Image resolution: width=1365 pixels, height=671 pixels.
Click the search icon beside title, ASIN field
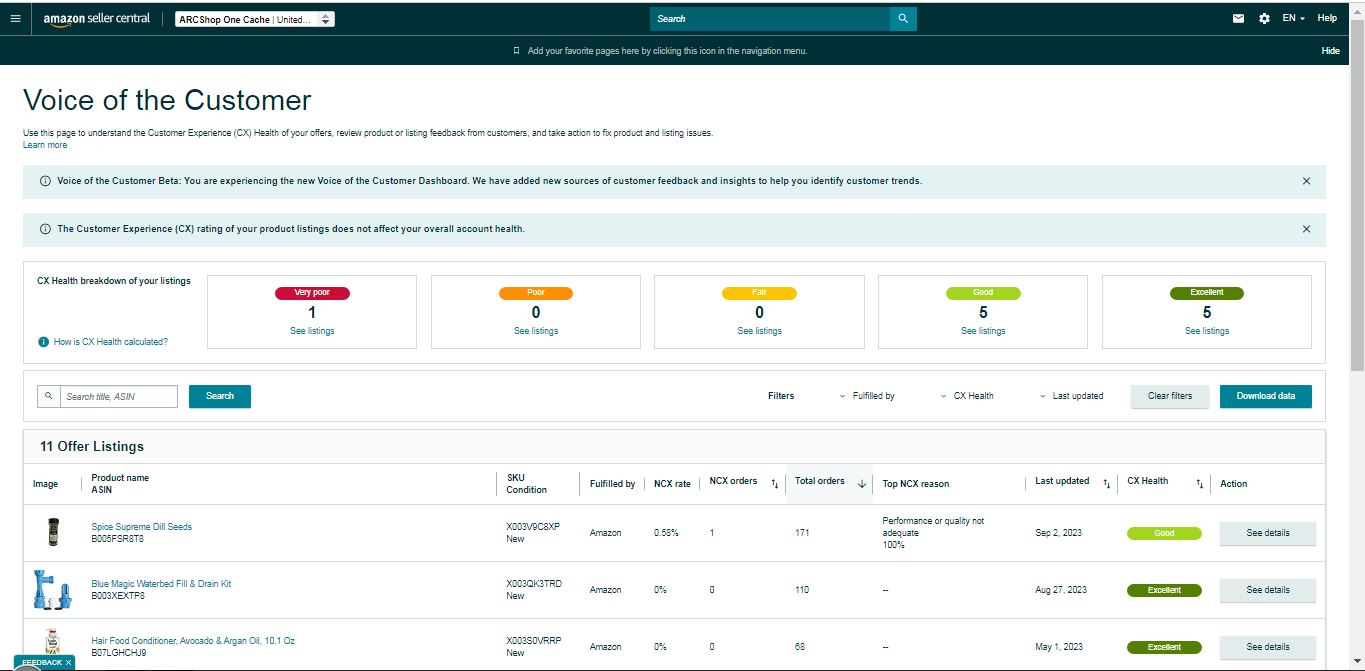[x=48, y=396]
